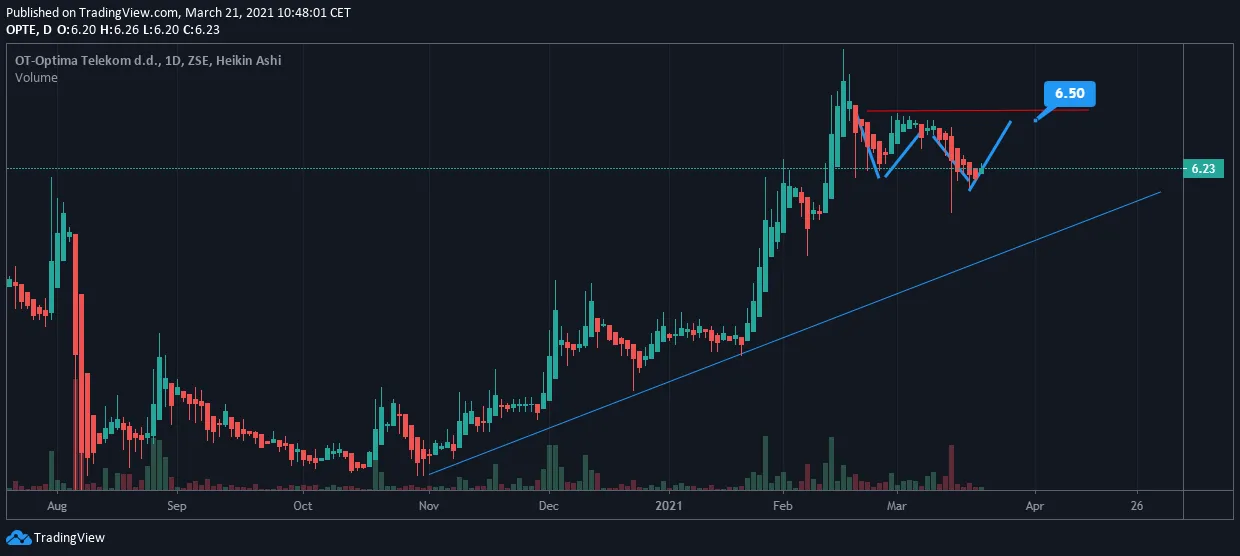Click the OT-Optima Telekom chart title

point(148,60)
